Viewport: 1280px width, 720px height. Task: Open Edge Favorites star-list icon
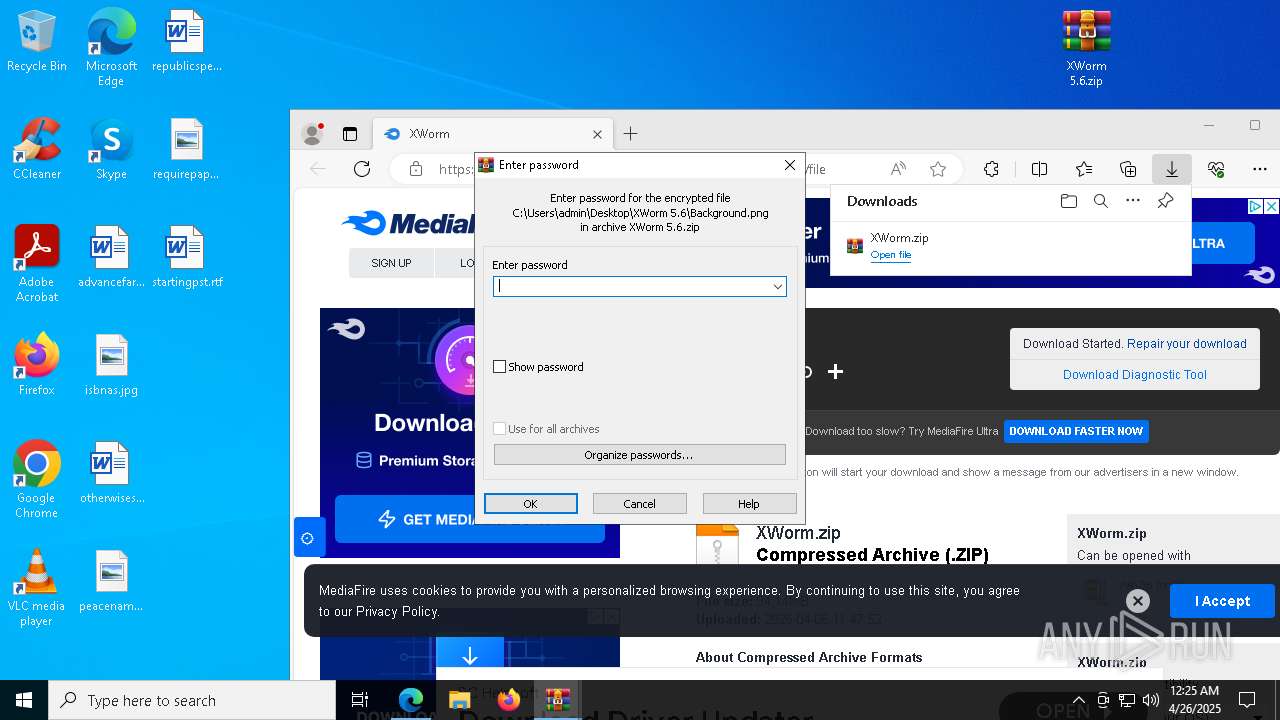[1084, 169]
